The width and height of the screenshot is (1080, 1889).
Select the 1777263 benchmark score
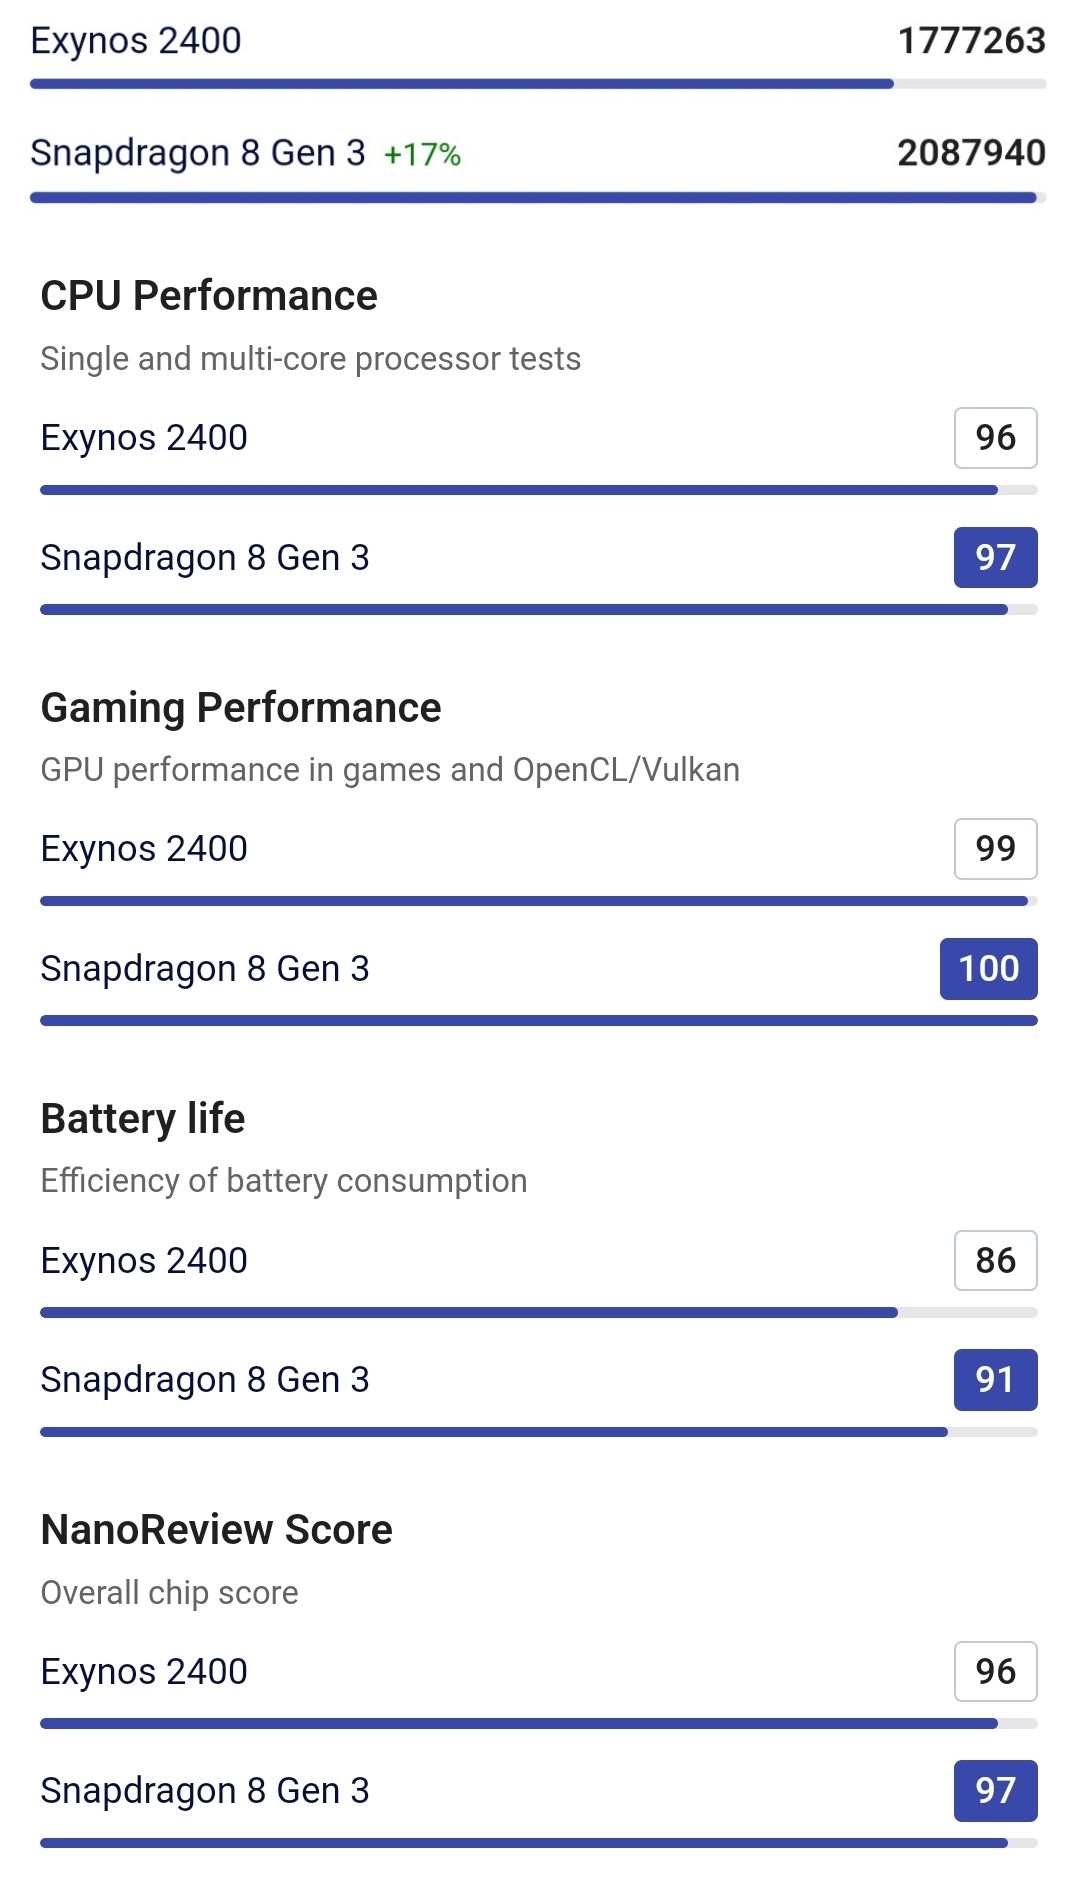tap(971, 41)
